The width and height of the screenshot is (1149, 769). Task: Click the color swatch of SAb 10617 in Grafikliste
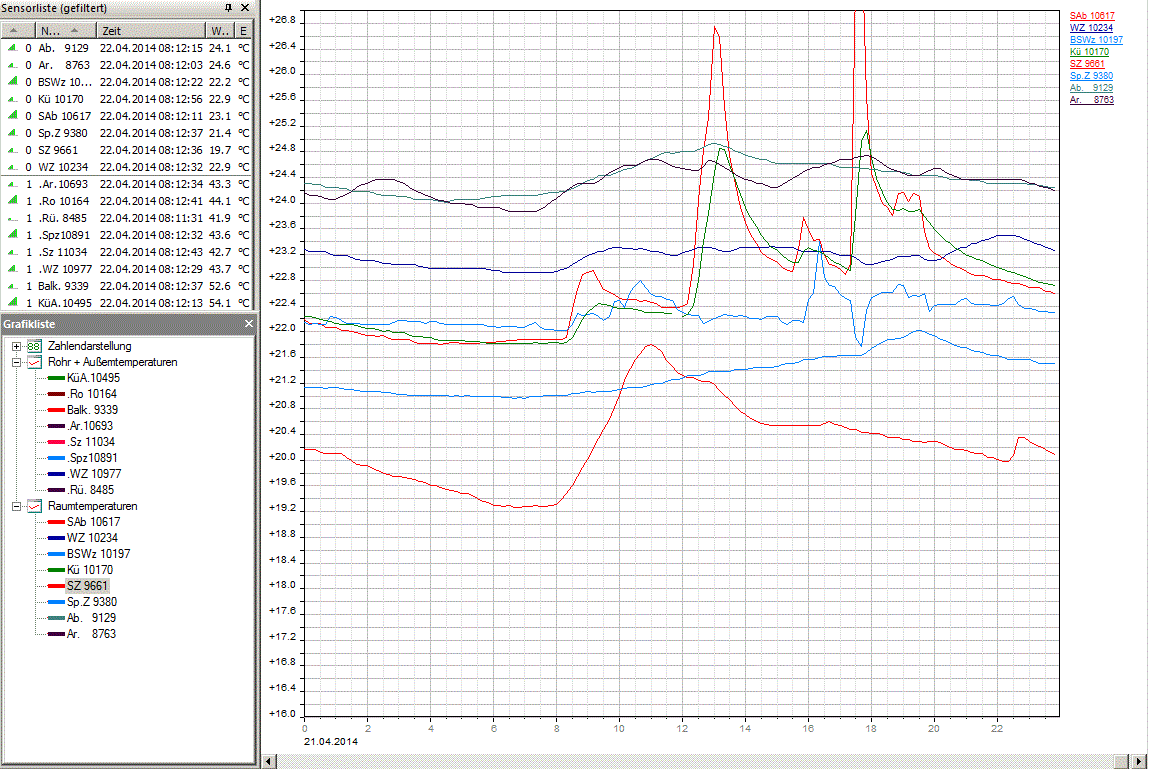pyautogui.click(x=56, y=522)
